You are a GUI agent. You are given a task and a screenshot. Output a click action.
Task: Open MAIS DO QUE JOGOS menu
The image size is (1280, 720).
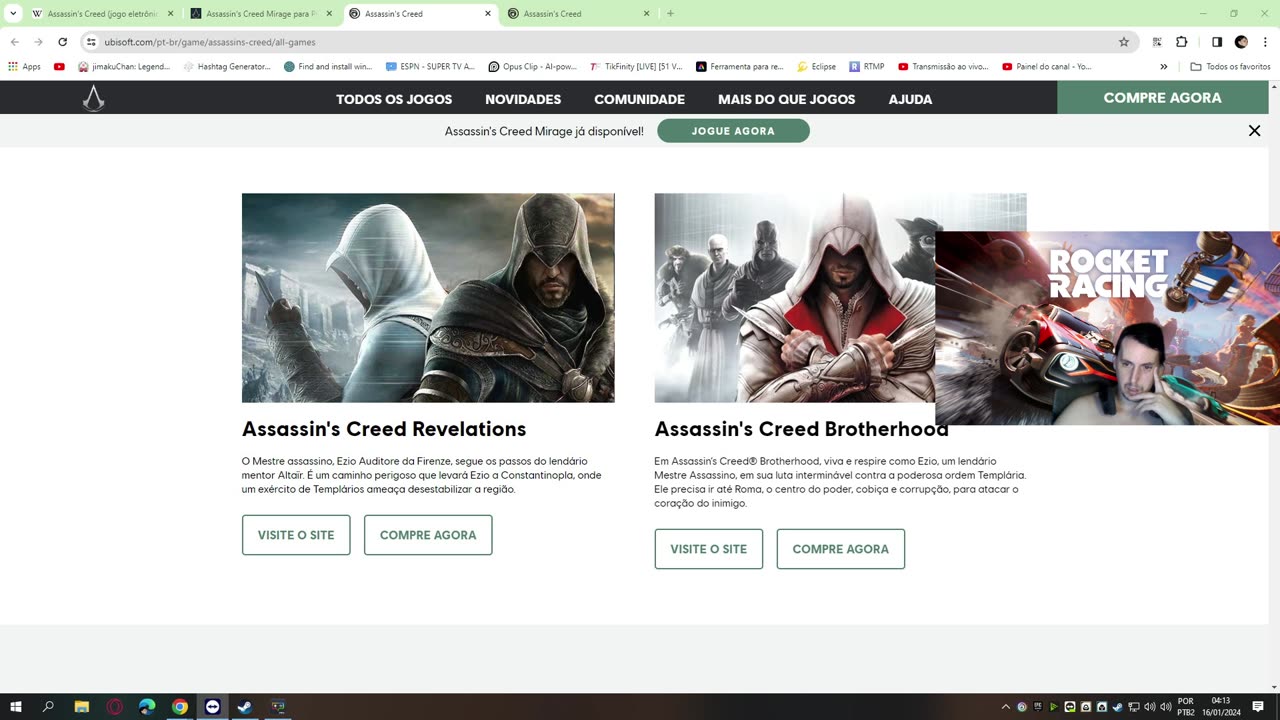point(786,99)
